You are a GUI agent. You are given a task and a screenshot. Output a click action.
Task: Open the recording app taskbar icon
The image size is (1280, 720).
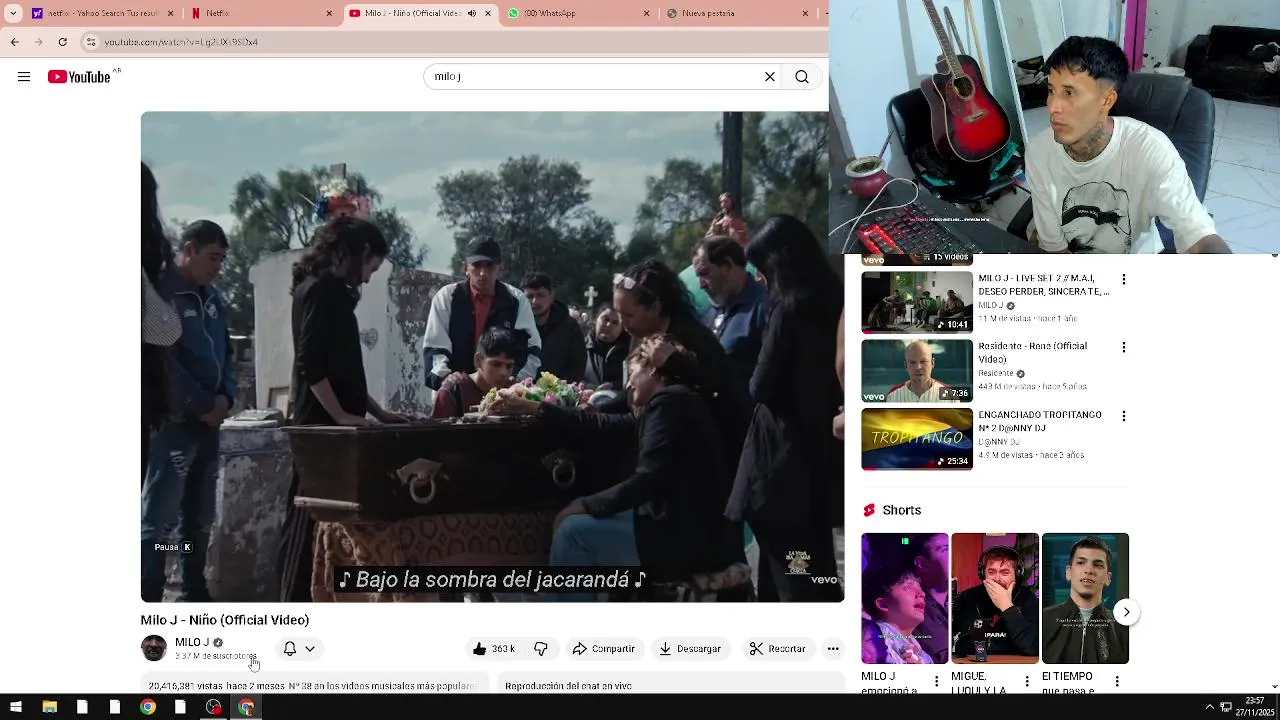point(213,707)
